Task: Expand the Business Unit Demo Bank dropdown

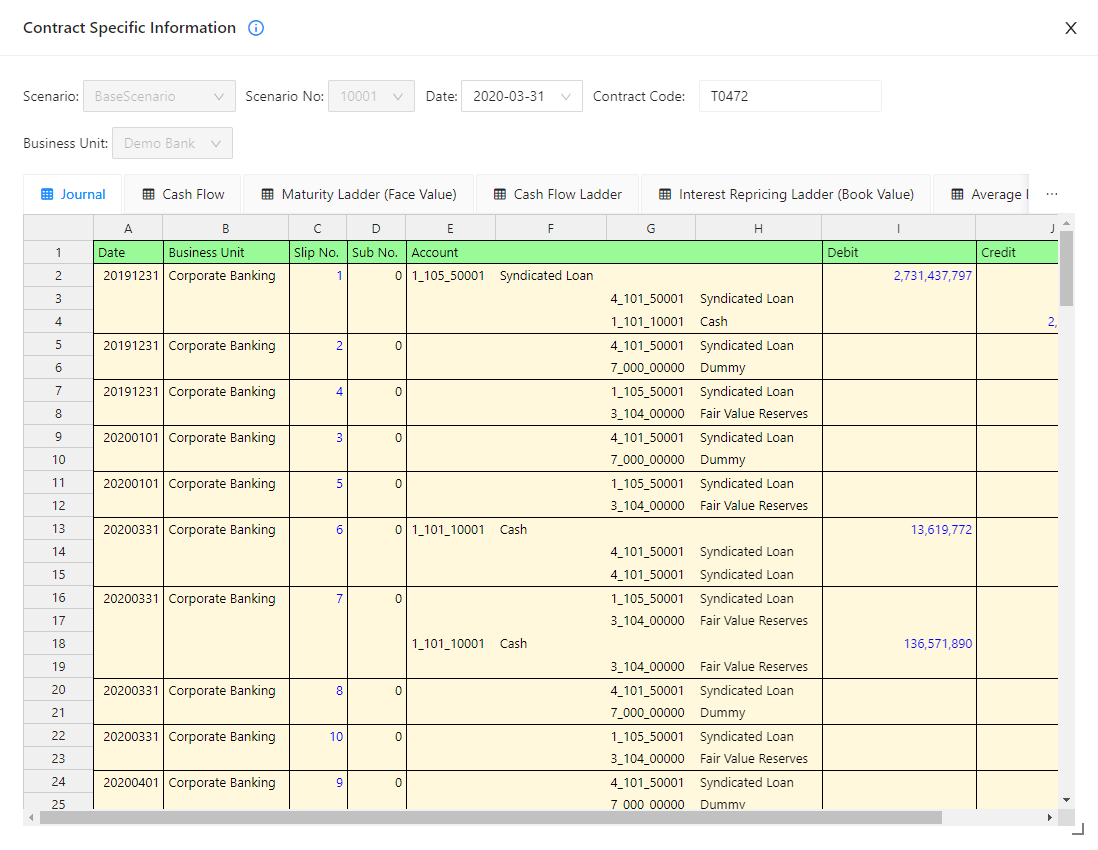Action: point(172,143)
